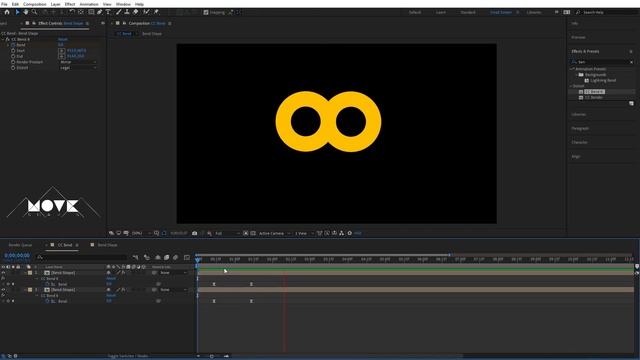Screen dimensions: 640x360
Task: Click the first layer's yellow label color swatch
Action: coord(30,272)
